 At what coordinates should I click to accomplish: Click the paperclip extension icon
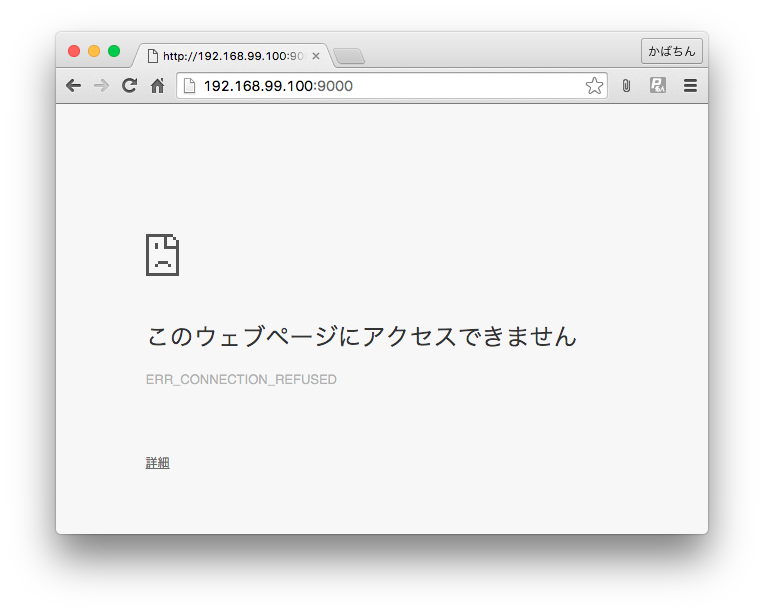click(x=626, y=86)
